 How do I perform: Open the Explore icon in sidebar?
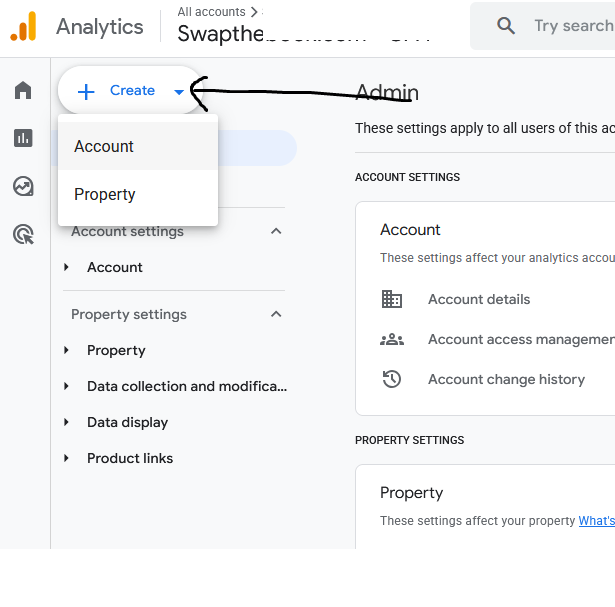pos(23,186)
